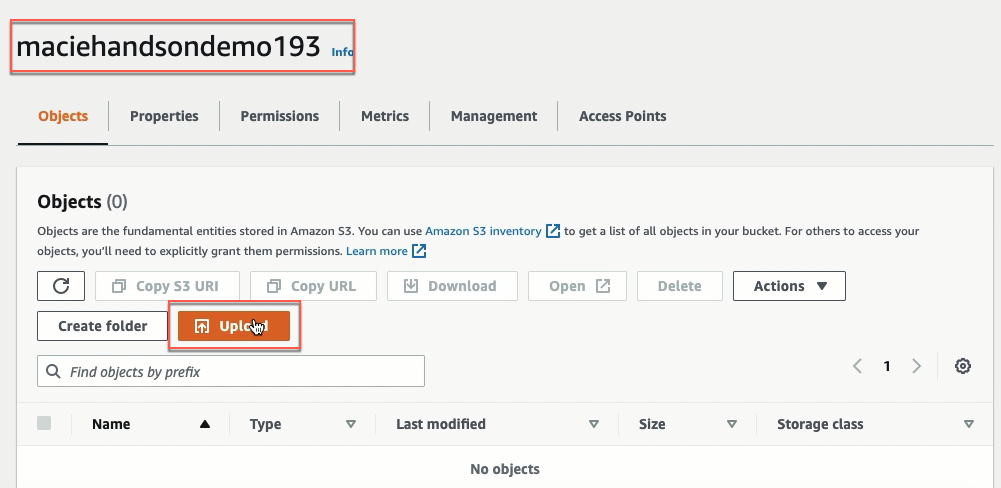
Task: Click the Open button
Action: tap(577, 286)
